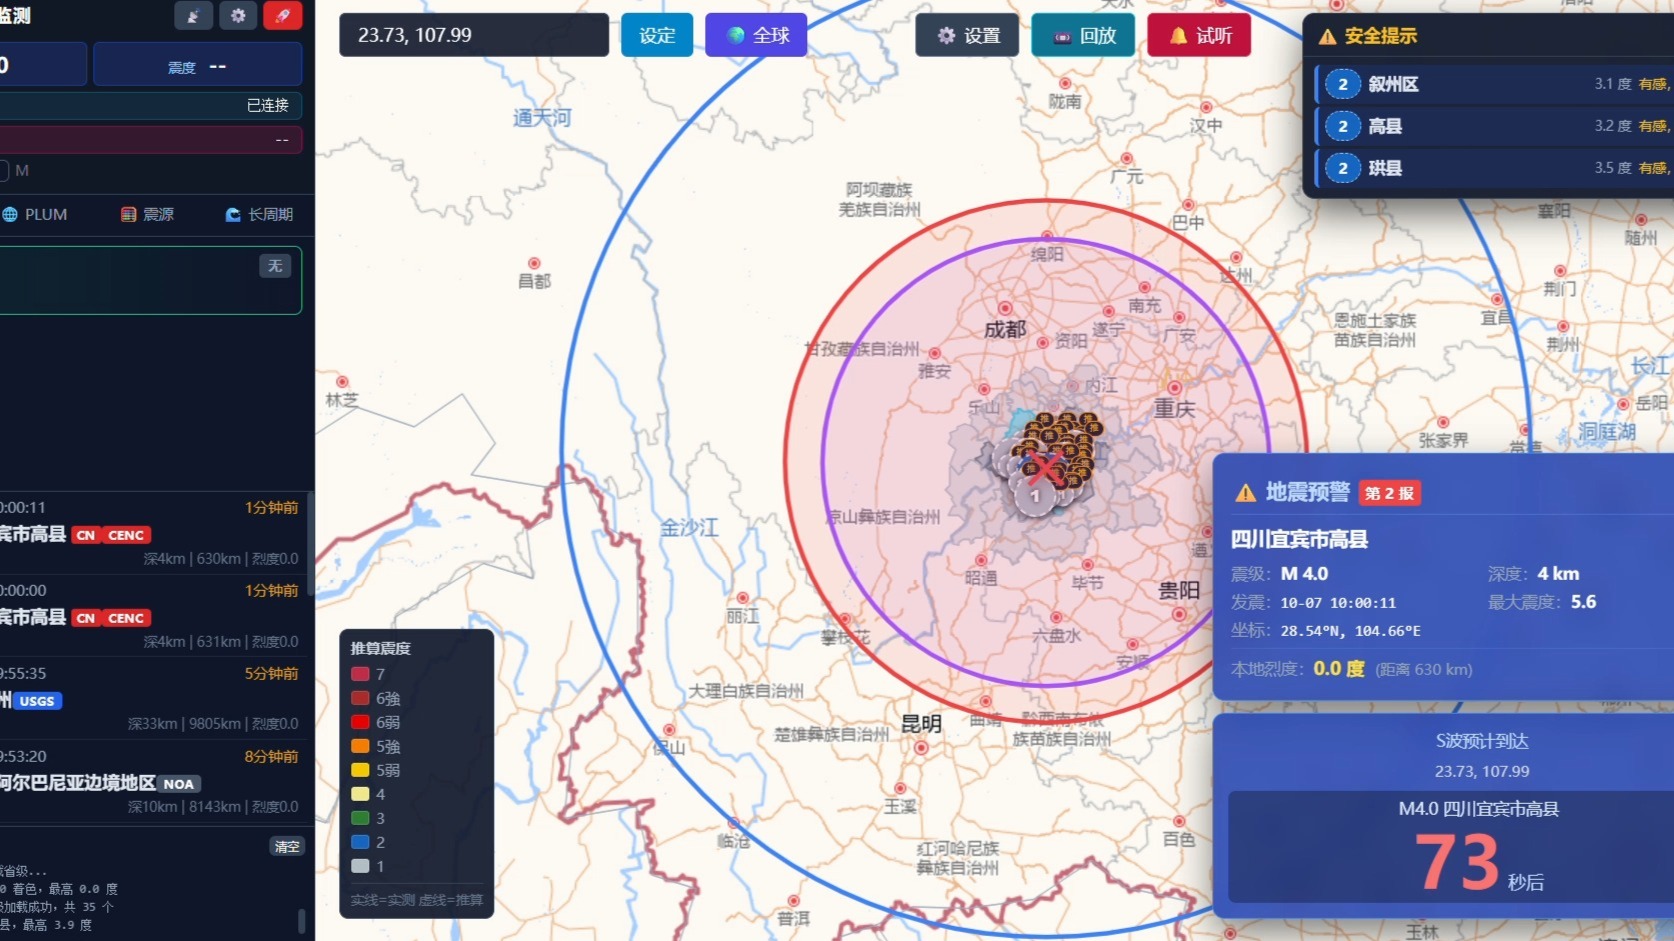Select the USGS earthquake entry at 9:55:35

click(x=151, y=698)
